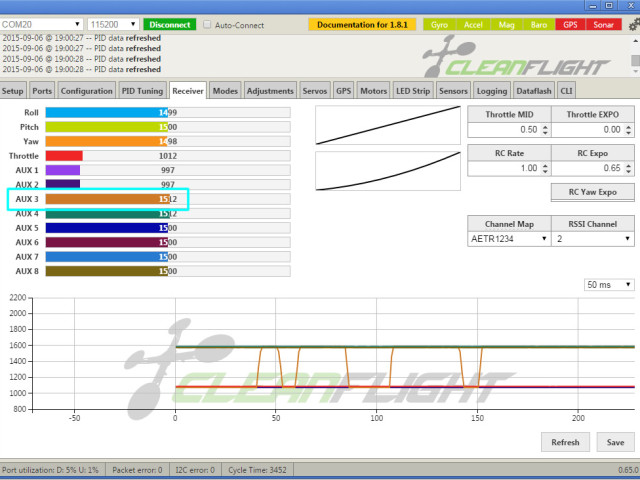Click the Refresh button
Image resolution: width=640 pixels, height=480 pixels.
point(565,442)
